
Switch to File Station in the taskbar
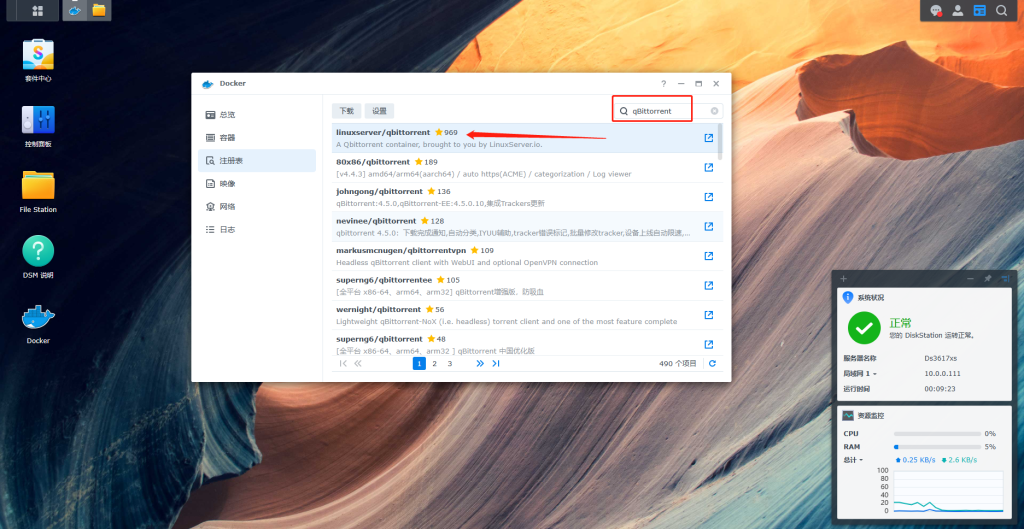pyautogui.click(x=99, y=10)
